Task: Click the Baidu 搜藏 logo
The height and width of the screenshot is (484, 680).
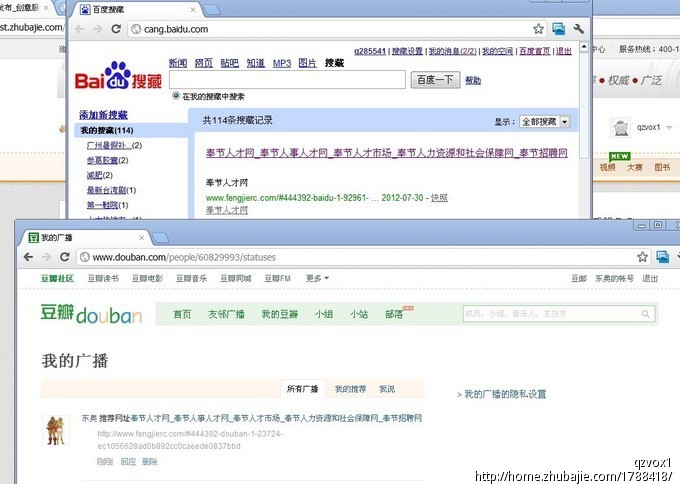Action: point(118,75)
